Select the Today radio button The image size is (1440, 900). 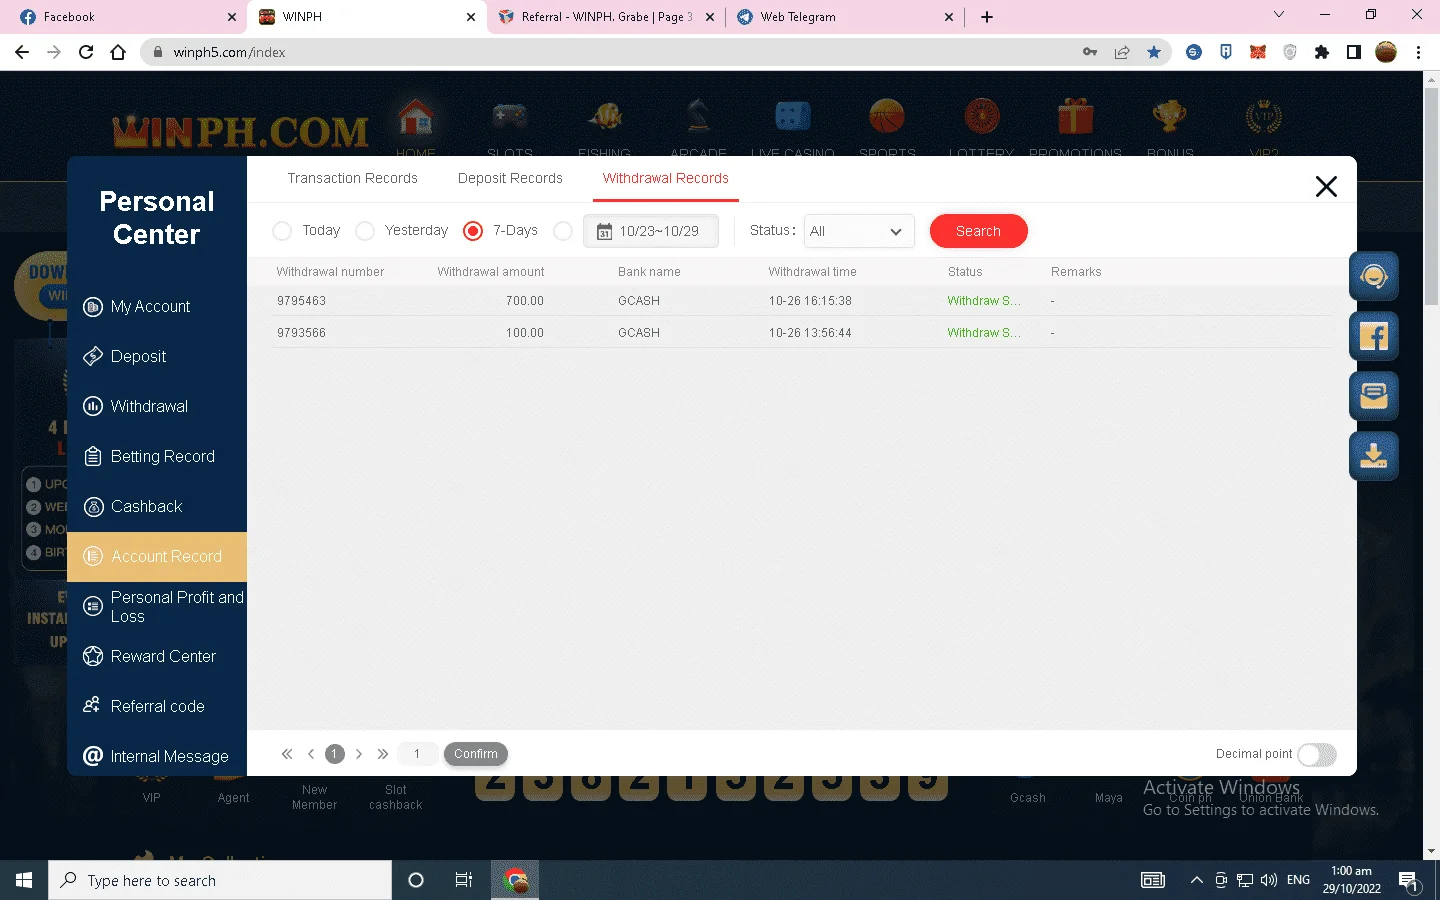282,231
